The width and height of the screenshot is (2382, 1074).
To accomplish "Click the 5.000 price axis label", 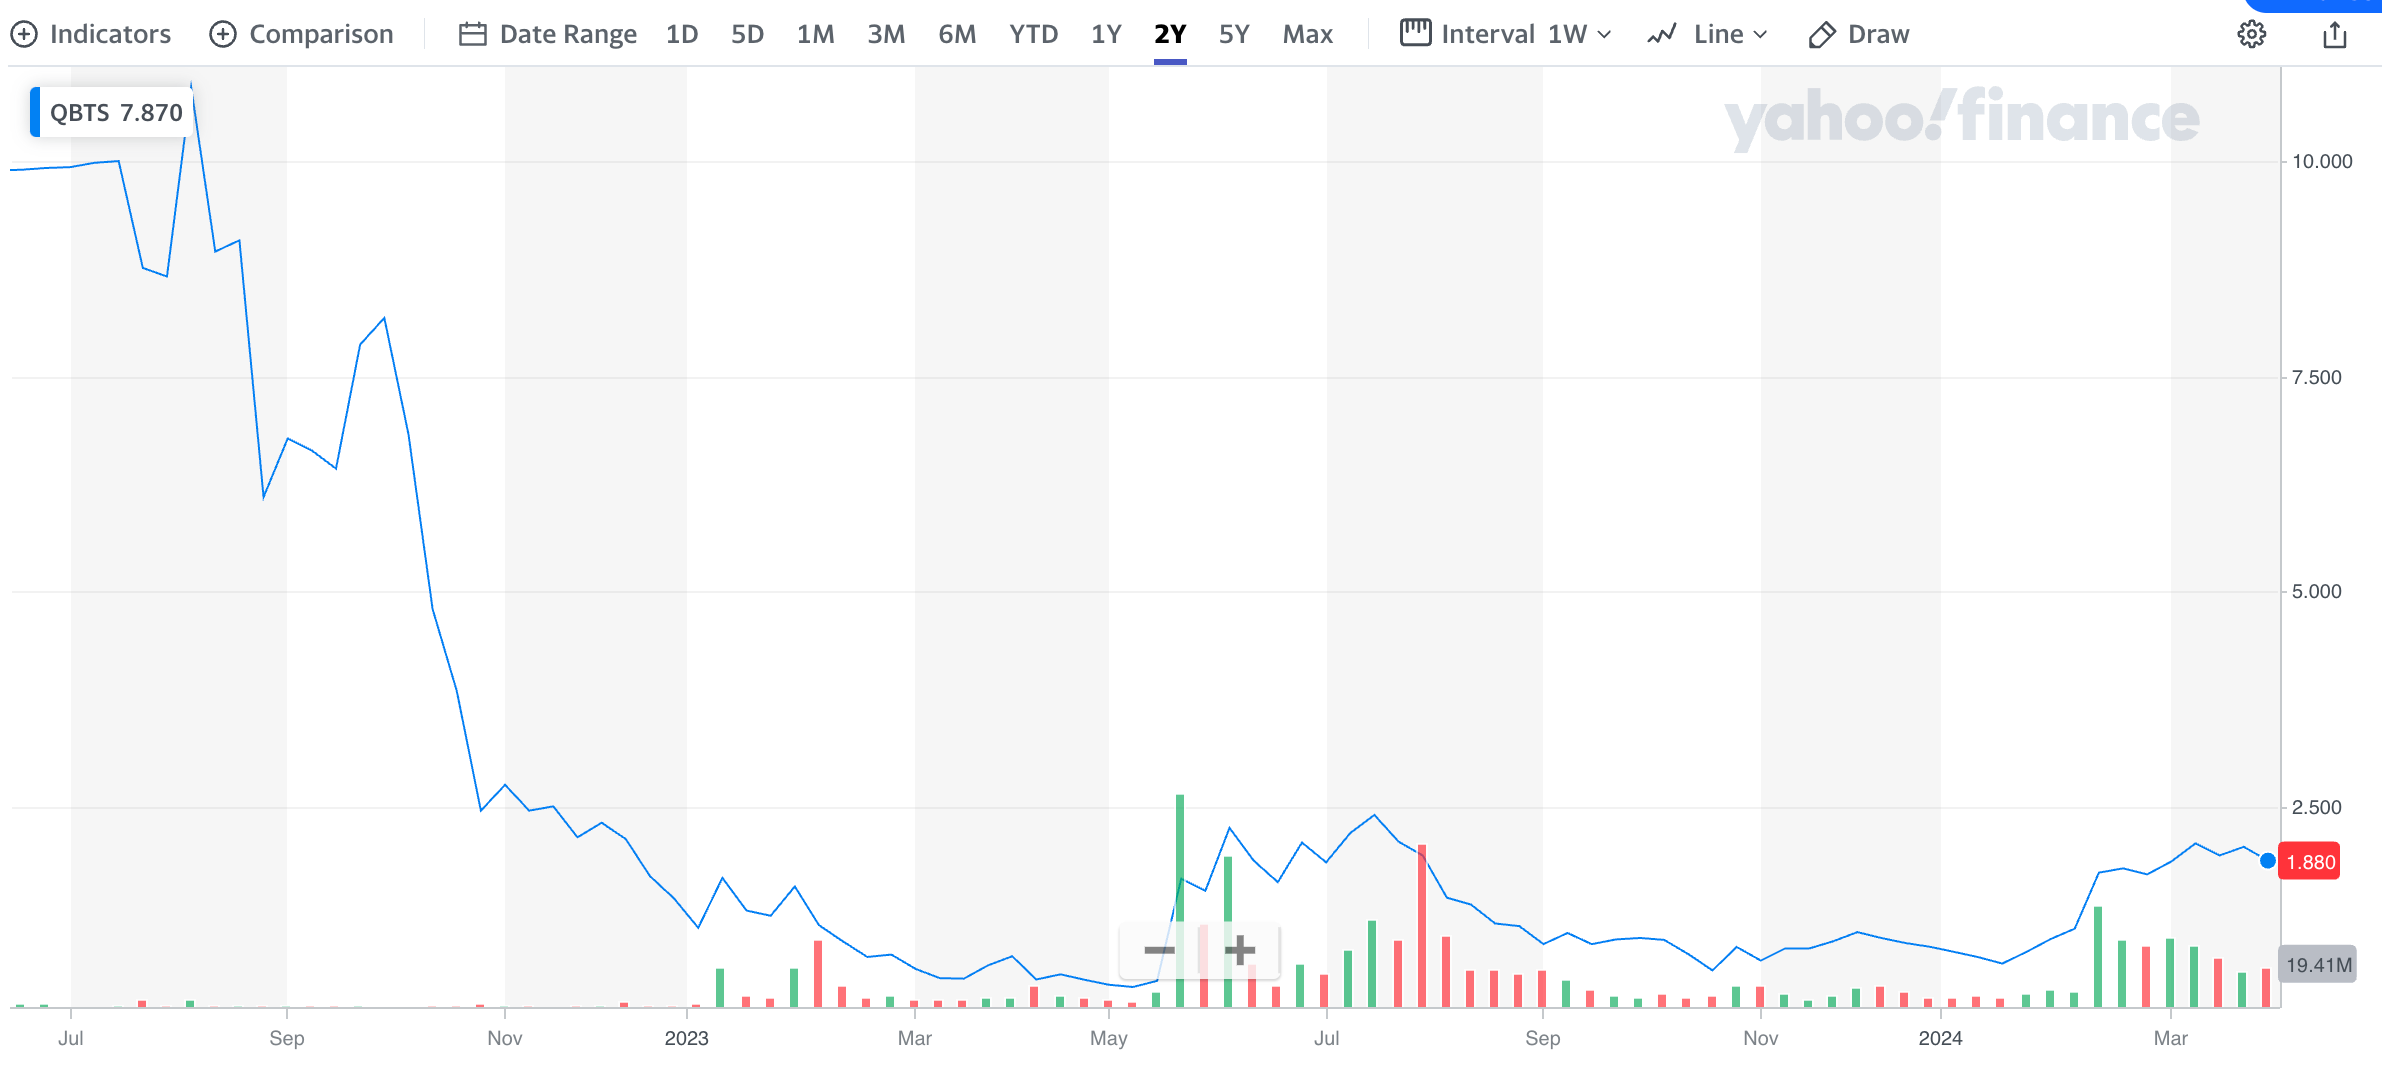I will click(2317, 592).
